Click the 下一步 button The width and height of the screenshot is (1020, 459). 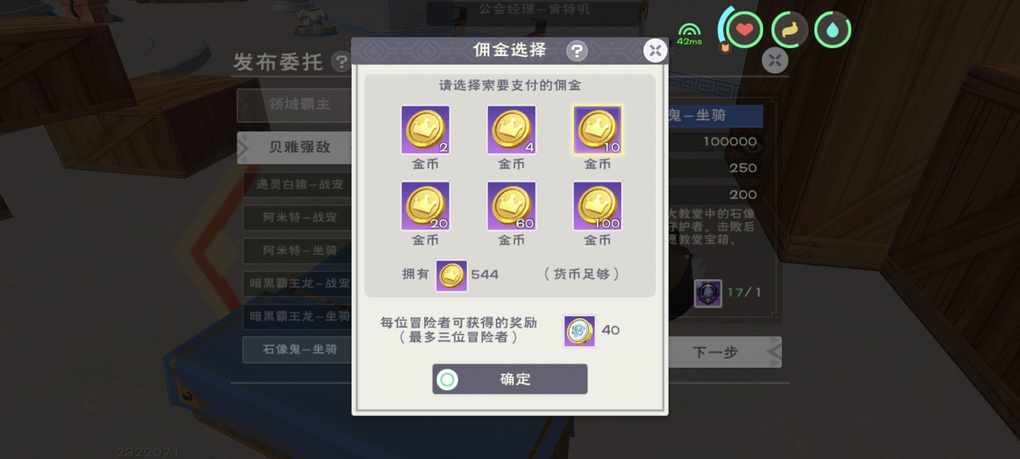pyautogui.click(x=723, y=352)
